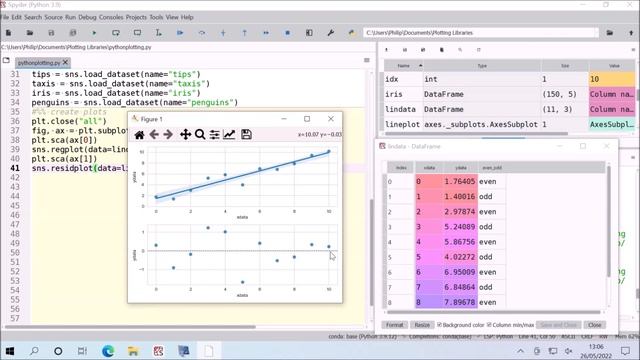Click the muted volume tray icon
The width and height of the screenshot is (640, 360).
tap(568, 351)
